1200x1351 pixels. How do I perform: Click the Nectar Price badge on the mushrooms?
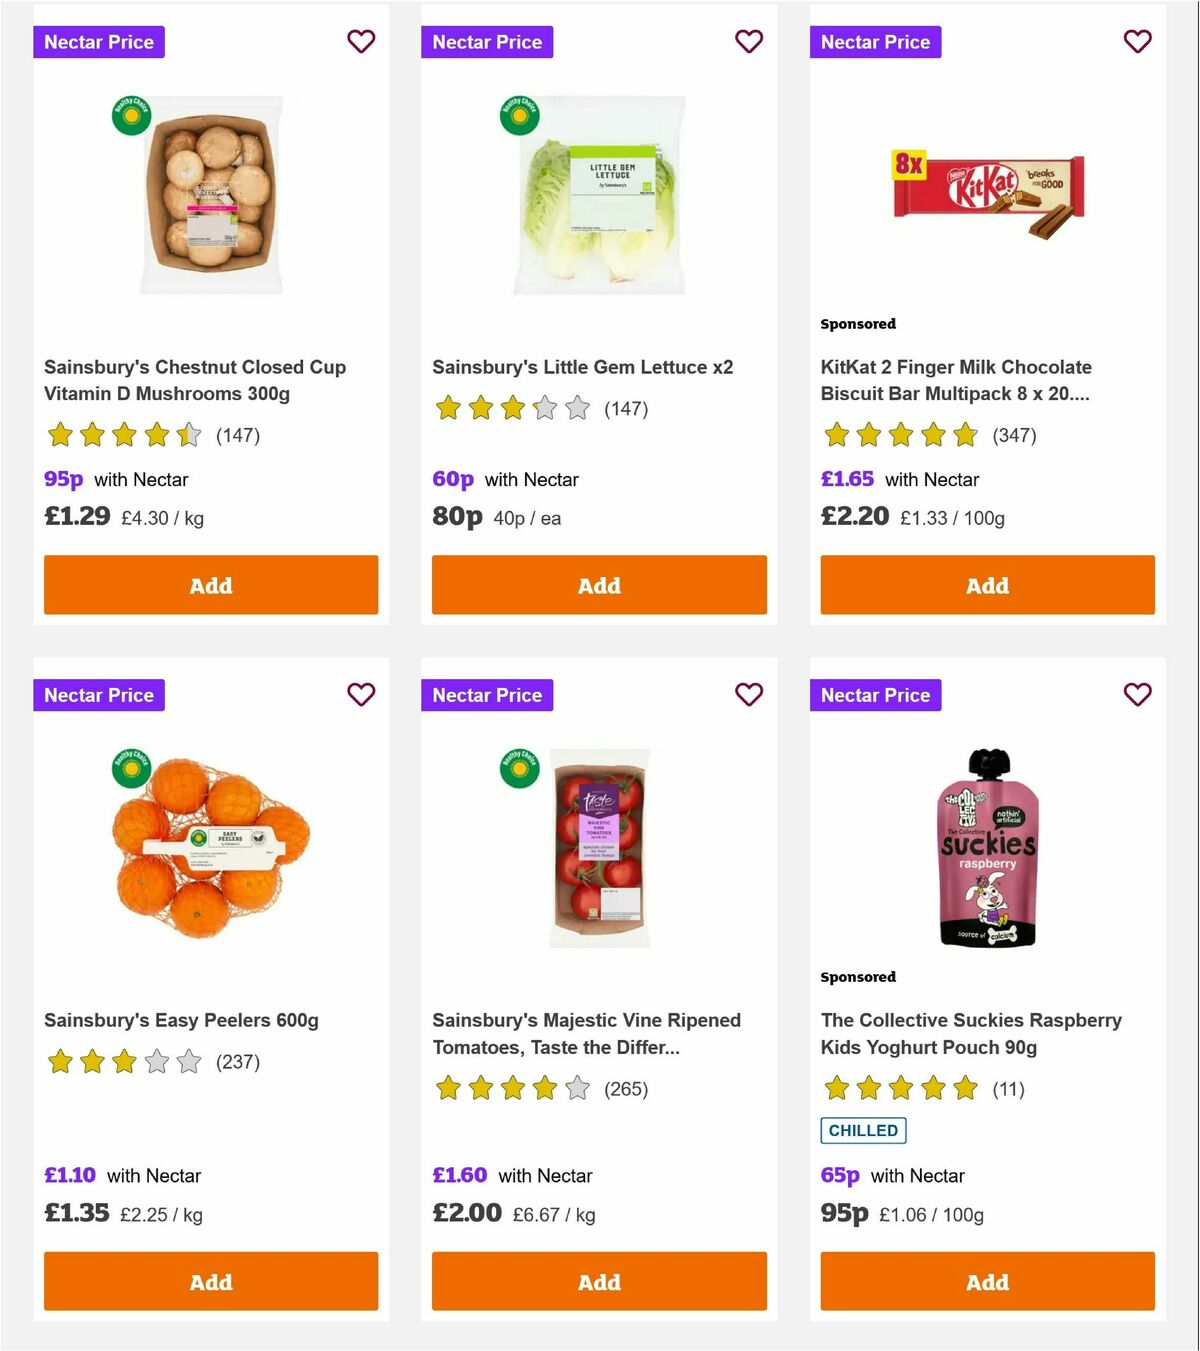(99, 41)
